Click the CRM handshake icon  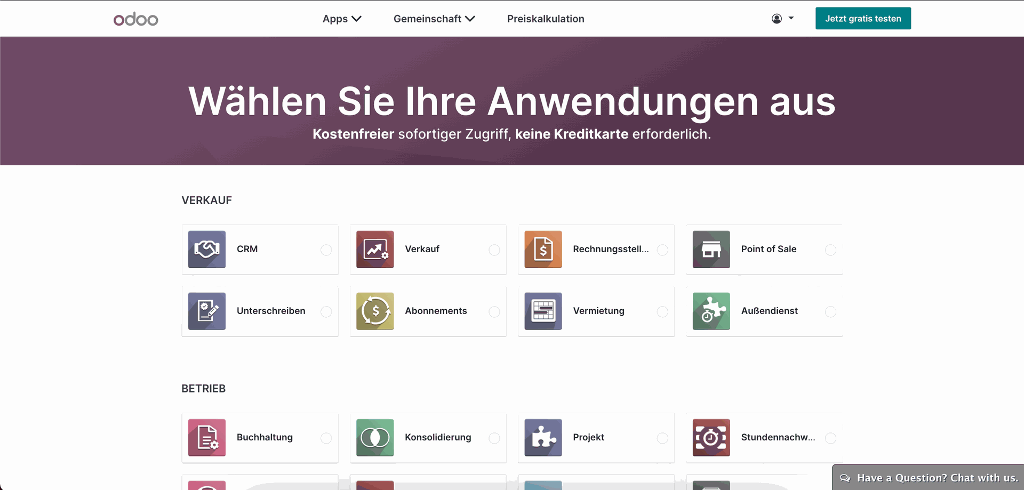pos(206,249)
